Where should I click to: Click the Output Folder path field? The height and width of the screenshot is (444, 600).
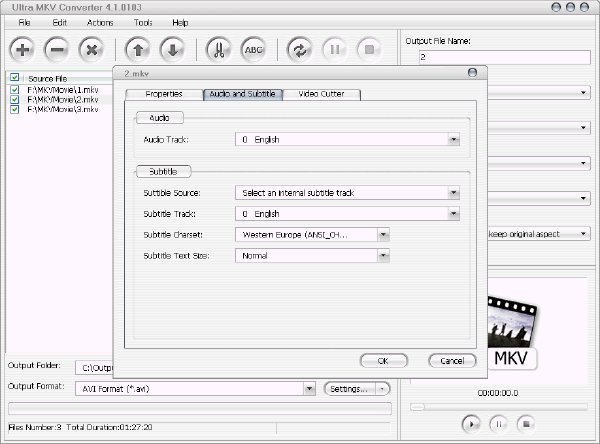[x=94, y=368]
